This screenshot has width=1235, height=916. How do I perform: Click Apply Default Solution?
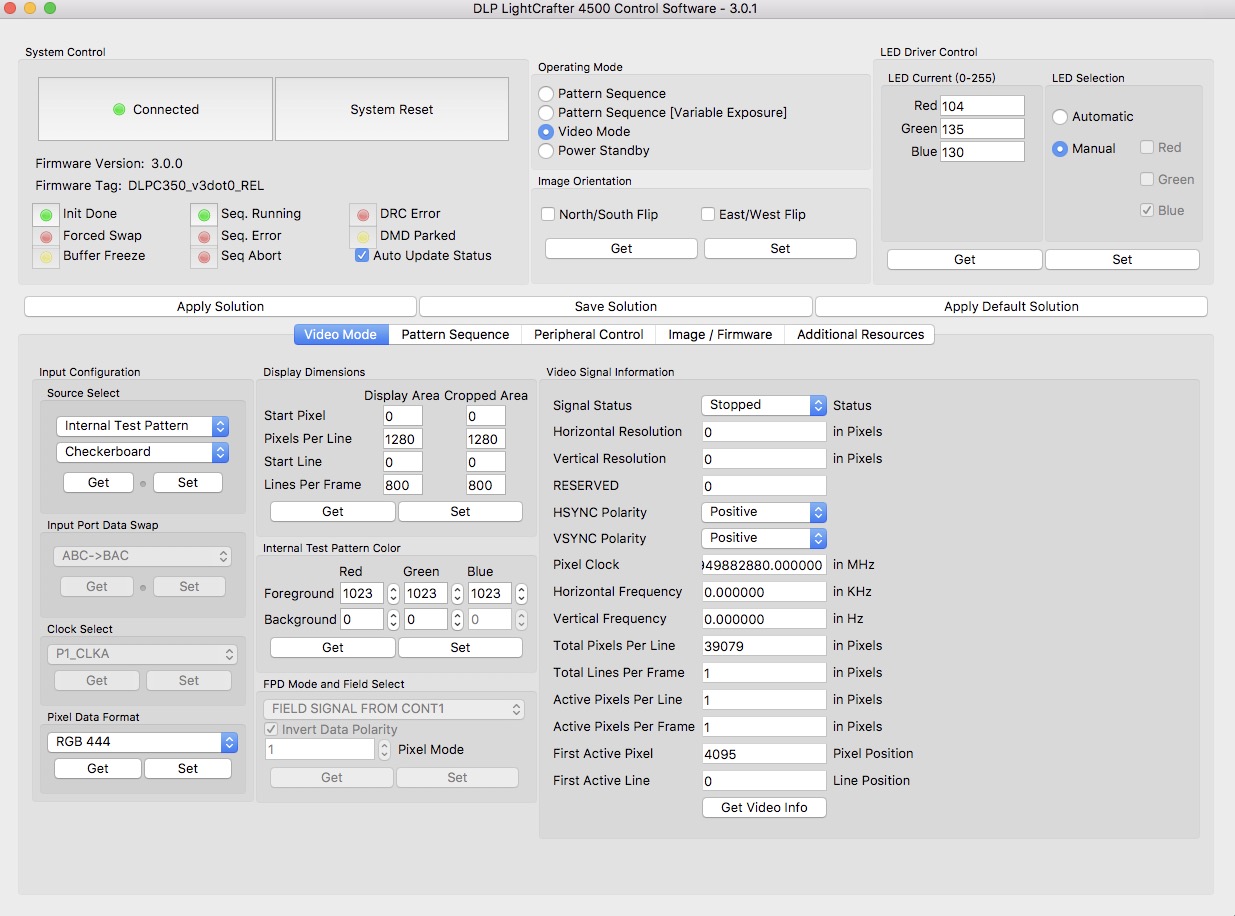[1011, 306]
